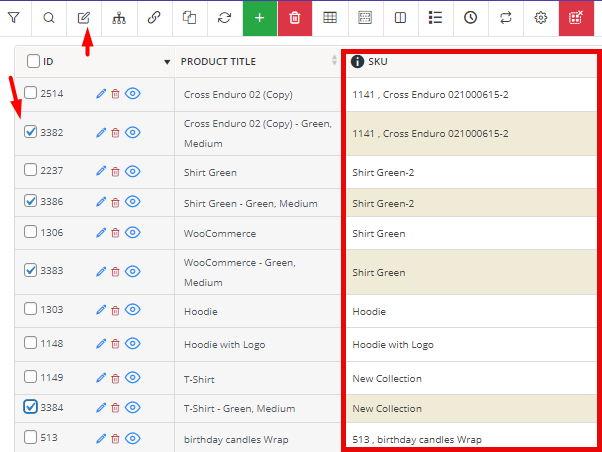Screen dimensions: 602x452
Task: Click the red reset grid icon
Action: point(576,18)
